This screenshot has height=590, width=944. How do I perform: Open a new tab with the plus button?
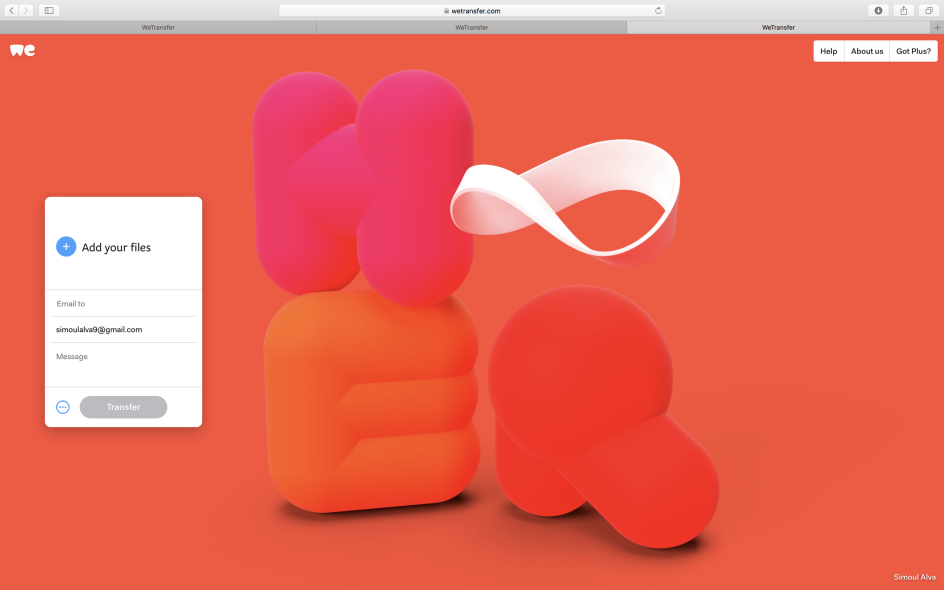(x=936, y=27)
